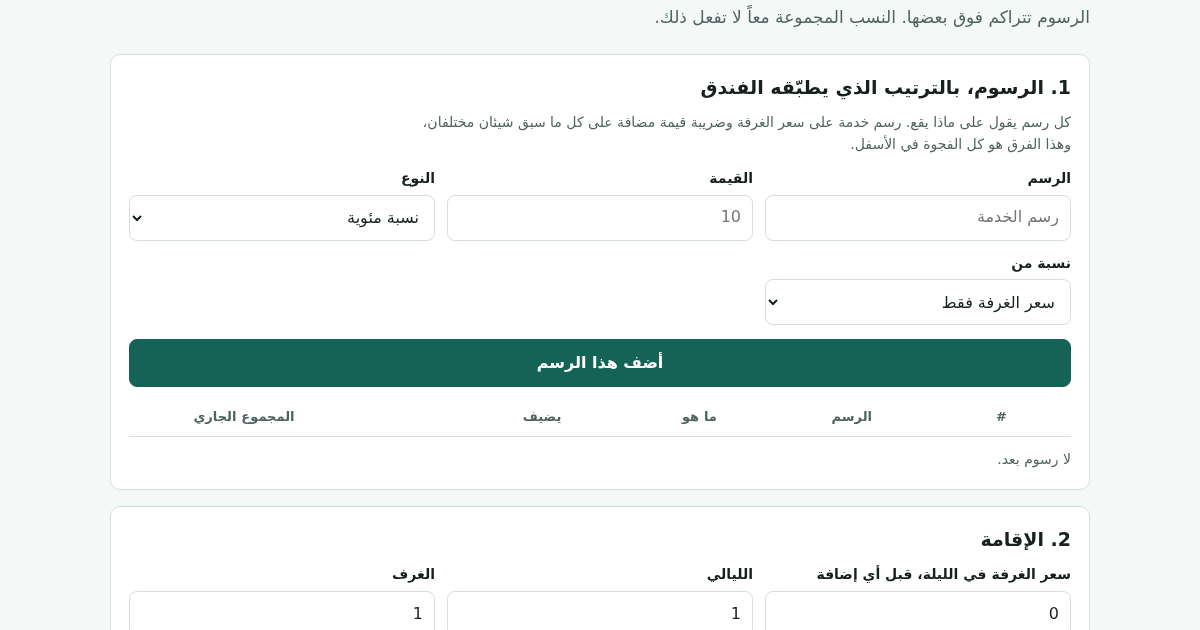
Task: Open the 'نسبة من' dropdown 'سعر الغرفة فقط'
Action: 918,302
